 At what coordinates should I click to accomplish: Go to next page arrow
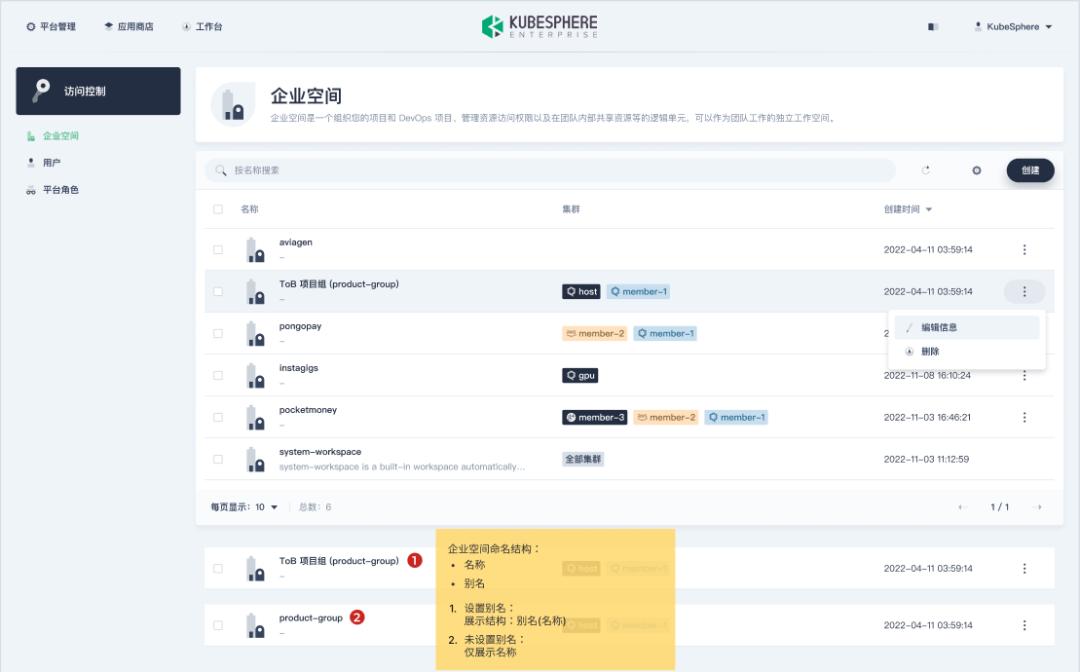pos(1037,507)
